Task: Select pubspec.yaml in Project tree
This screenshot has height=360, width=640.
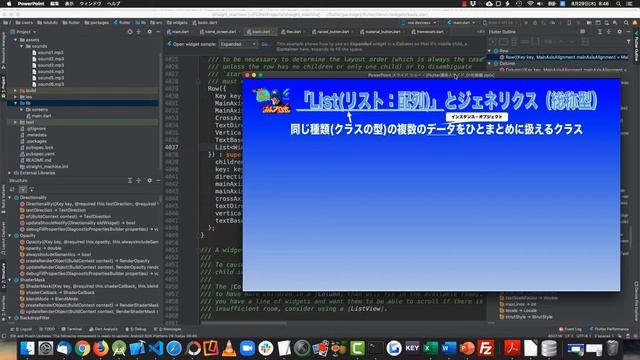Action: [x=37, y=154]
